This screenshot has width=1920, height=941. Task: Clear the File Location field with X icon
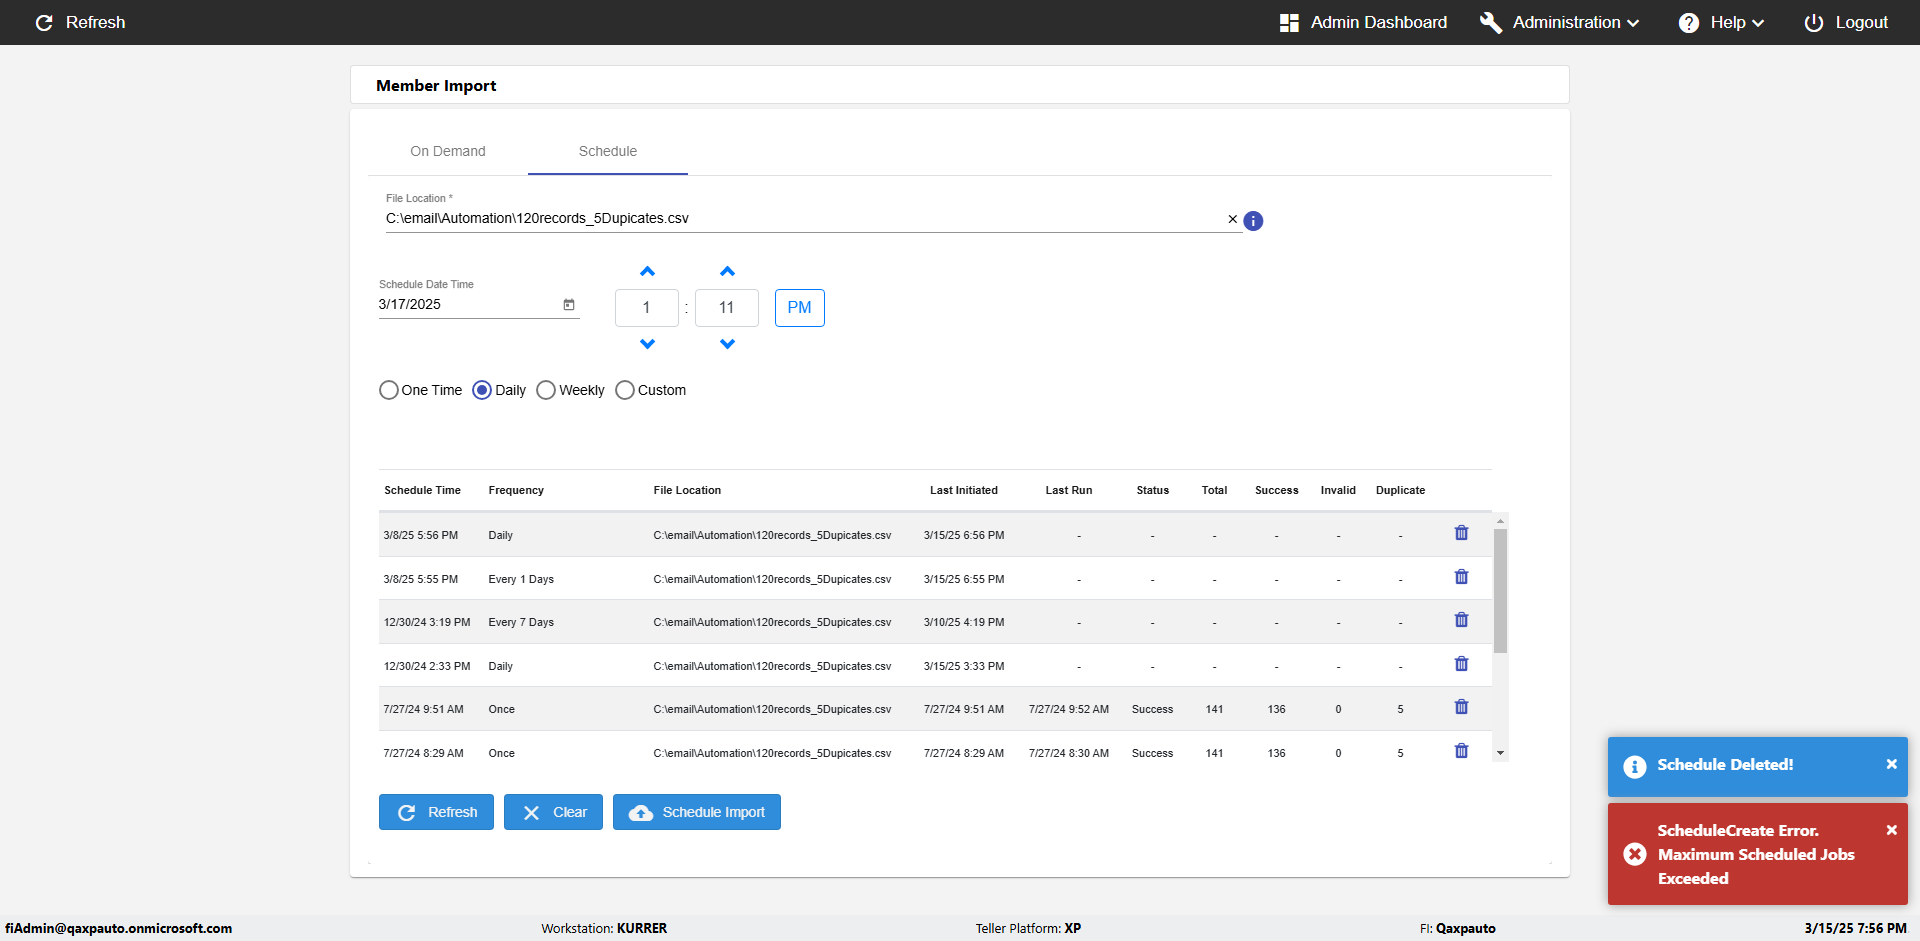[x=1232, y=219]
